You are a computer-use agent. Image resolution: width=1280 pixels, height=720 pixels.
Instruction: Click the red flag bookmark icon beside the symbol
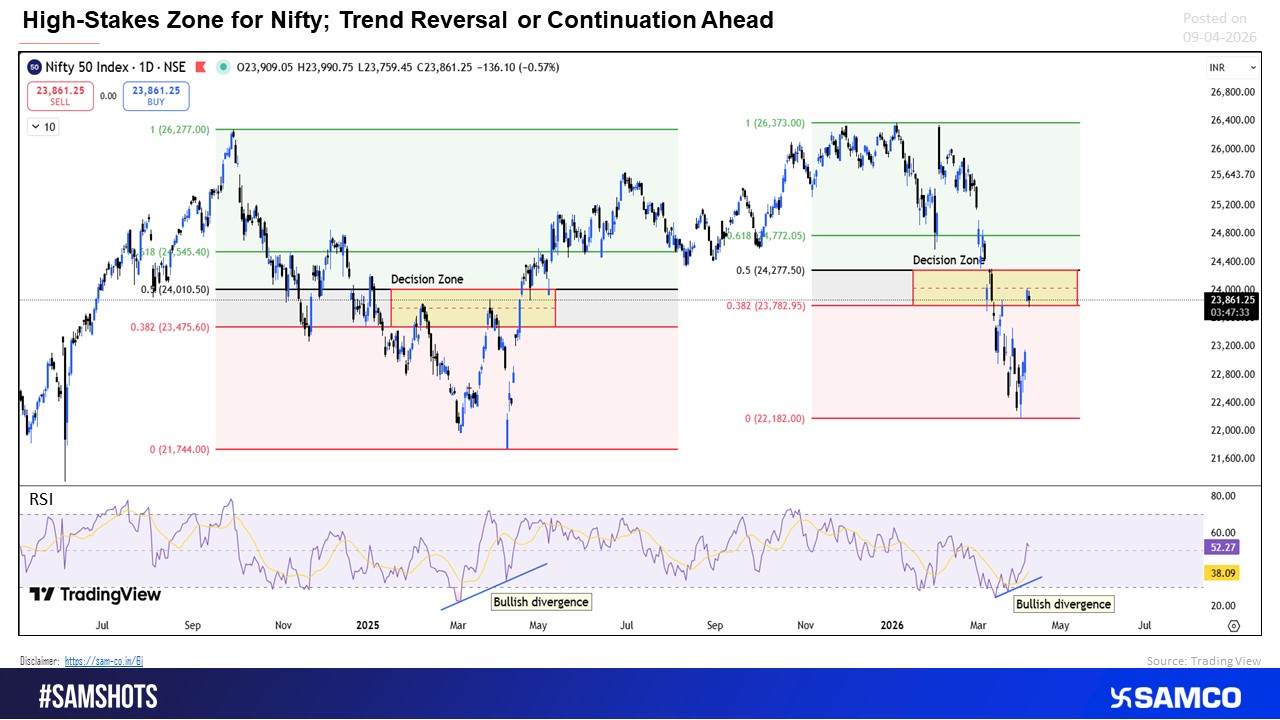coord(202,67)
